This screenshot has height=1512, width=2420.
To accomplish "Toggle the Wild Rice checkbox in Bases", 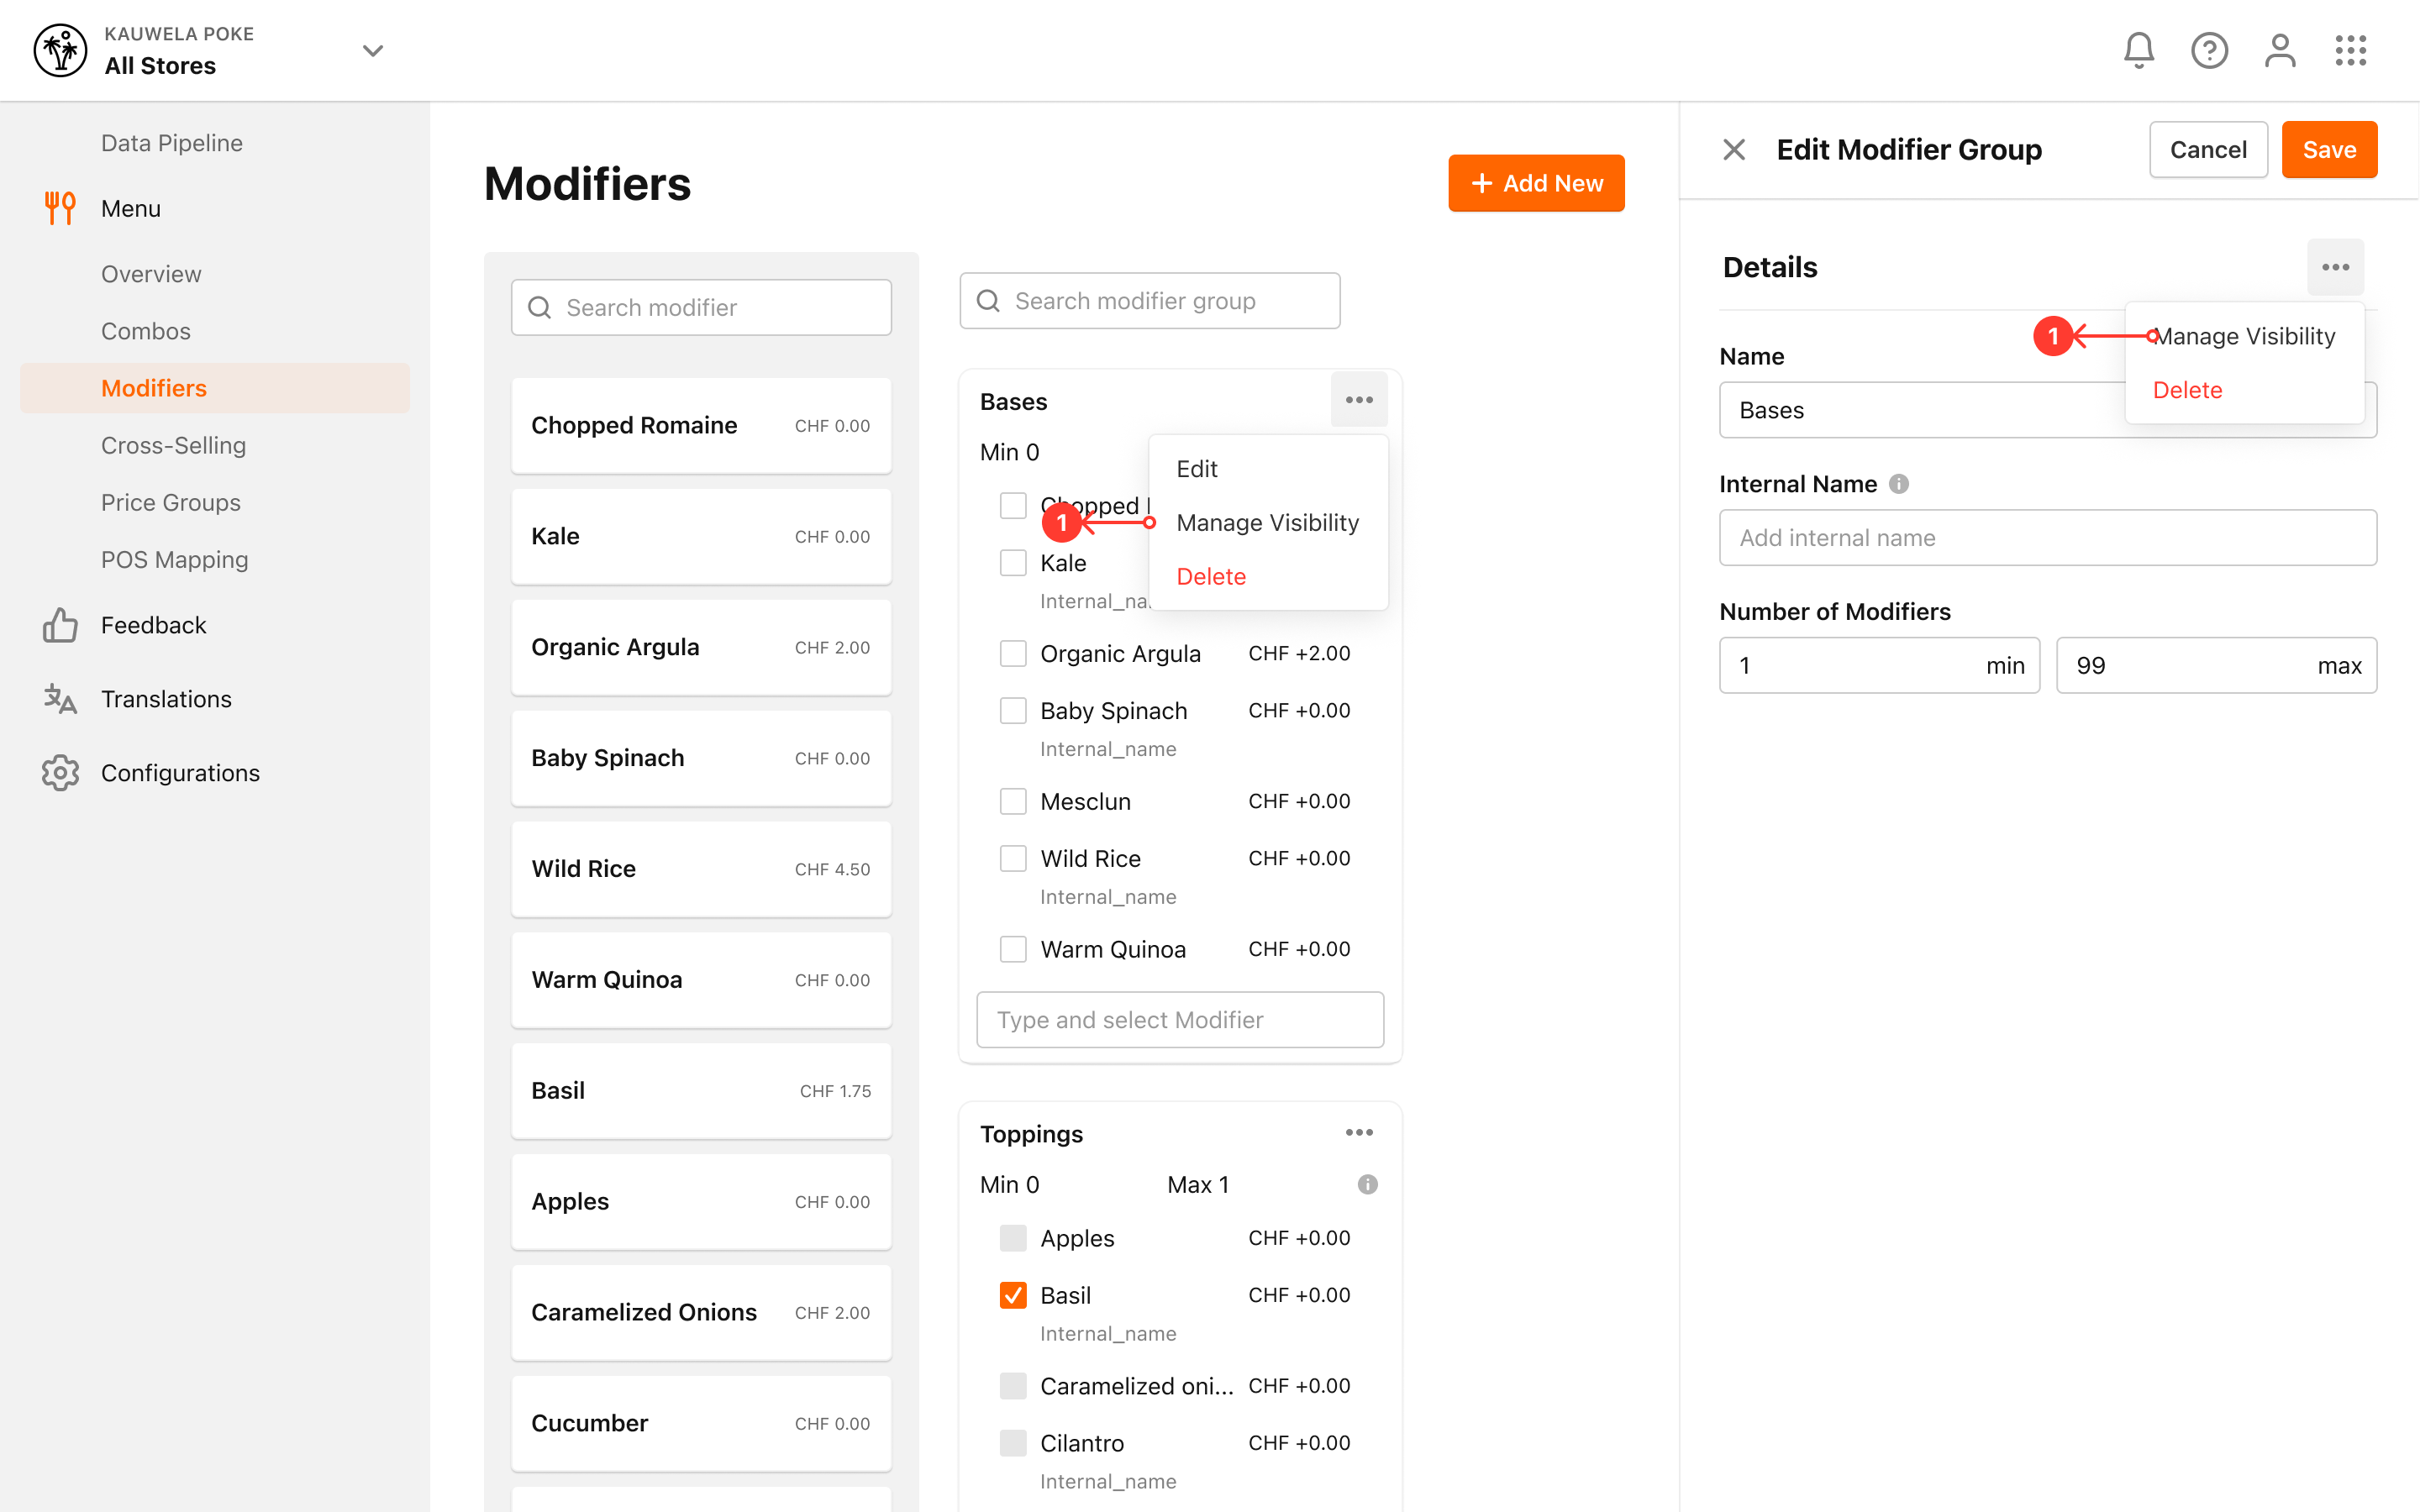I will click(1013, 858).
